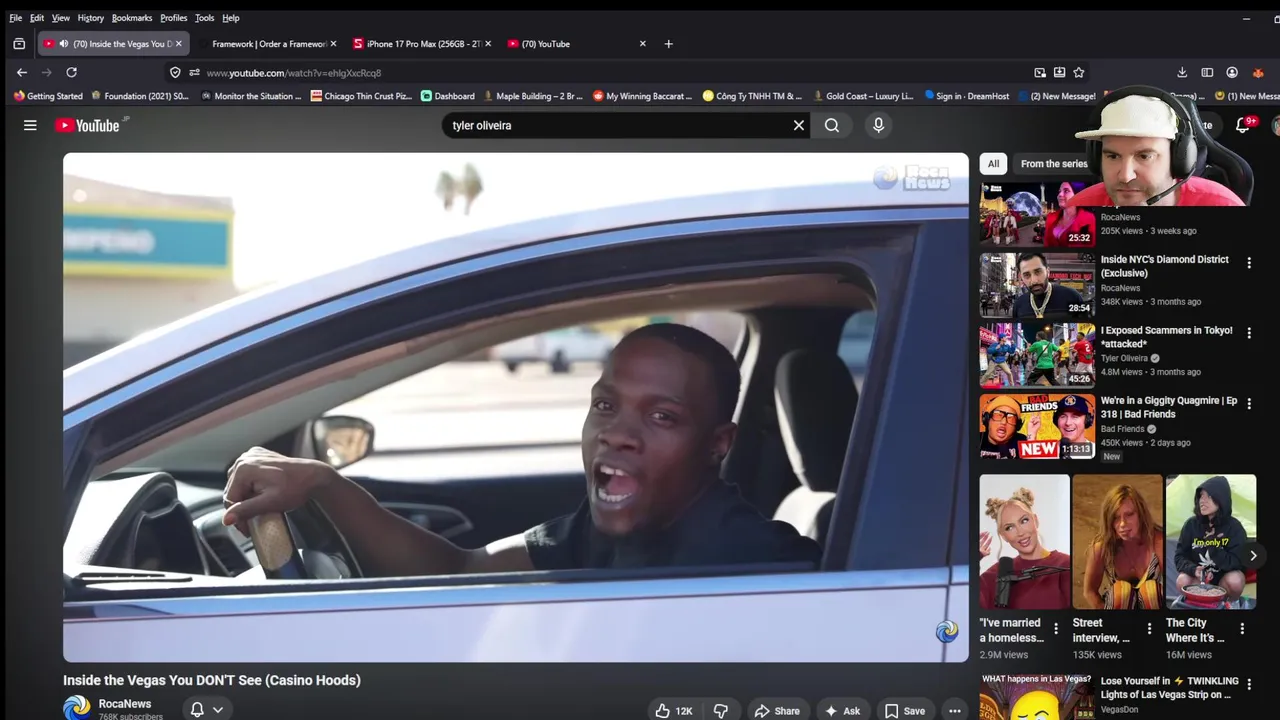Open the RocaNews channel name link

124,704
